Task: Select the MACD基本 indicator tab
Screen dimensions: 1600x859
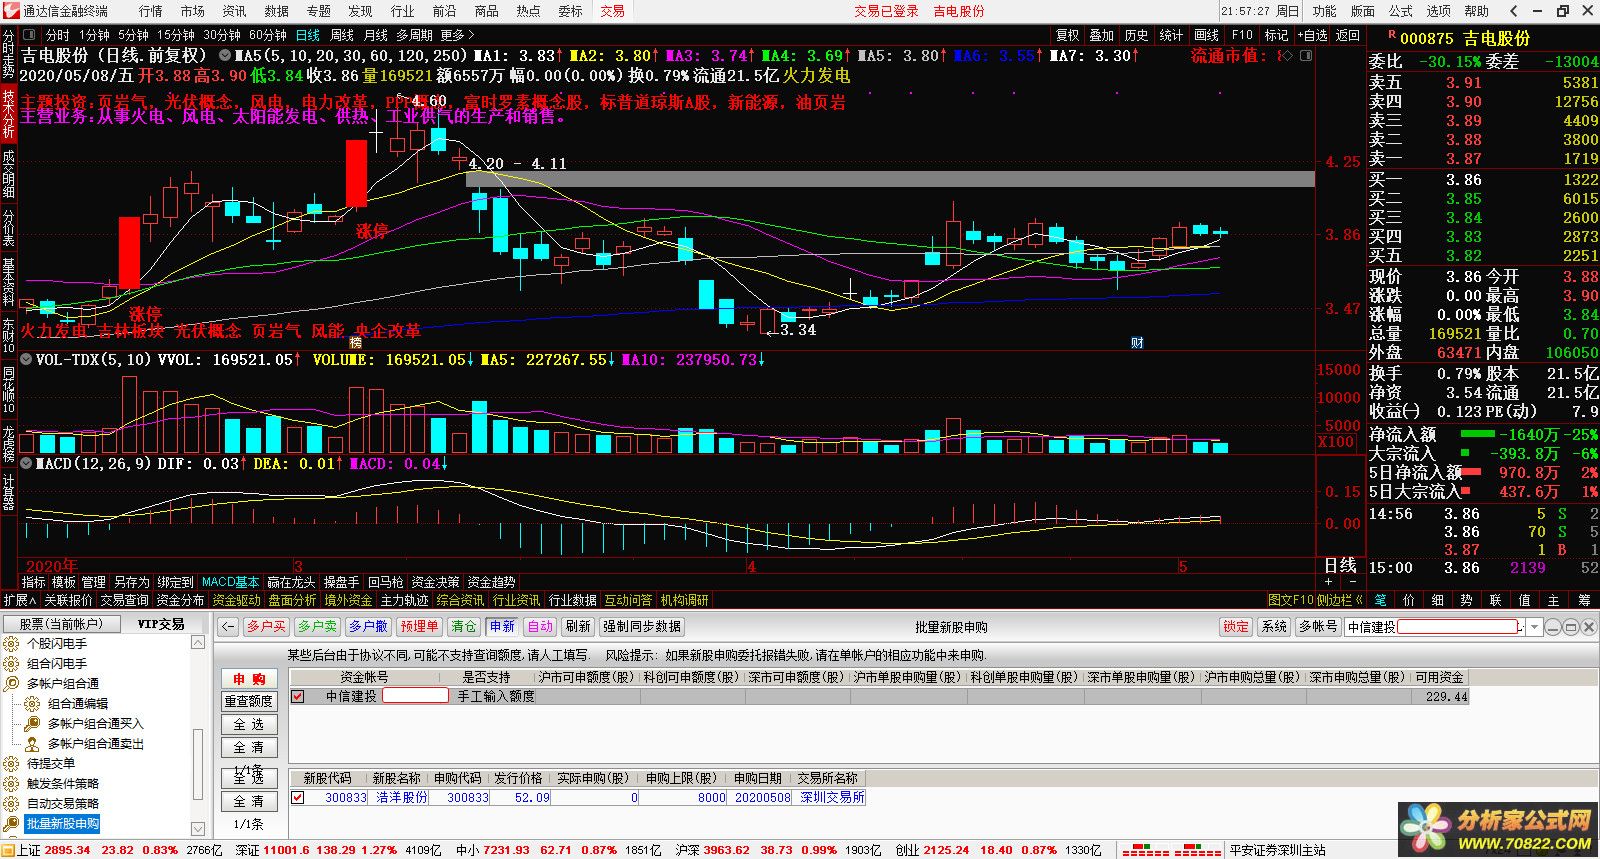Action: [230, 582]
